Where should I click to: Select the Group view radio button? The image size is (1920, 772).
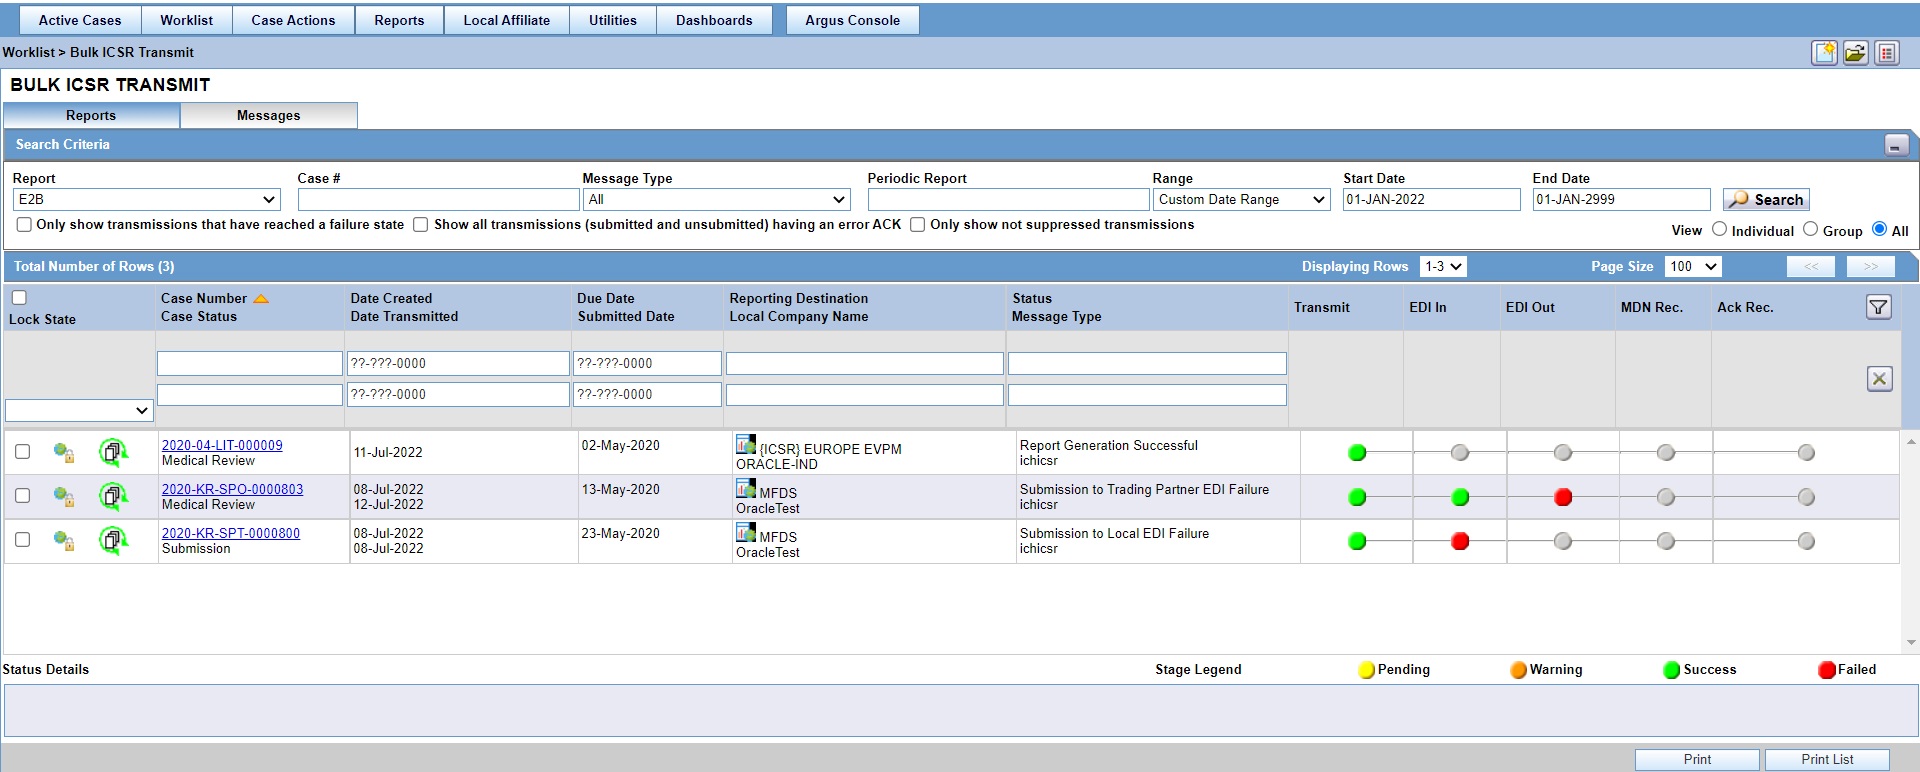[1810, 229]
